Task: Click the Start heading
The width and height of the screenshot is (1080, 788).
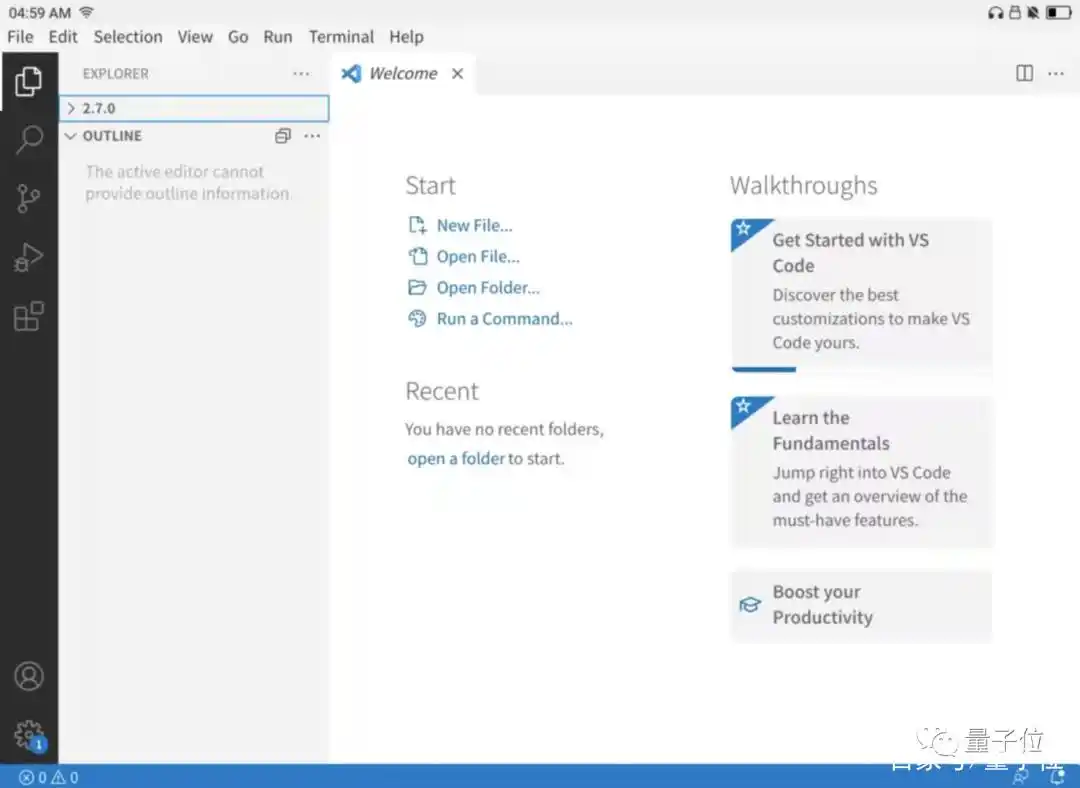Action: (430, 185)
